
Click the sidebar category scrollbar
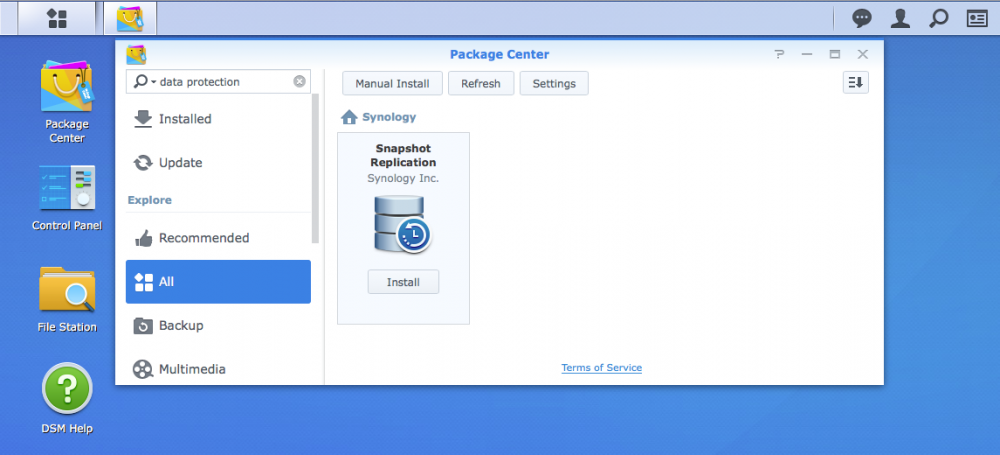pyautogui.click(x=315, y=168)
